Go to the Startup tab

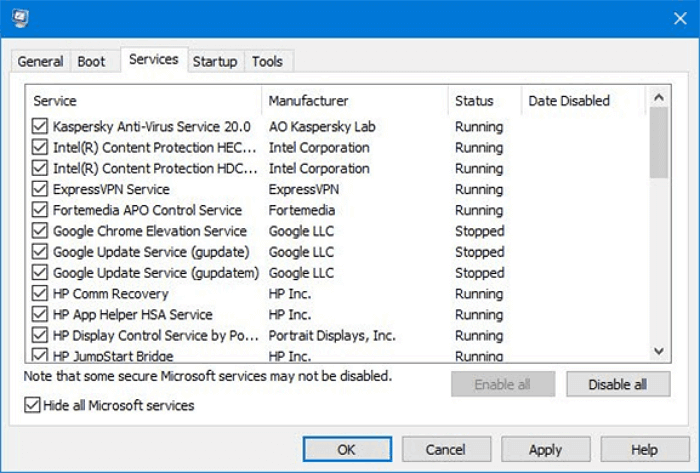coord(215,61)
